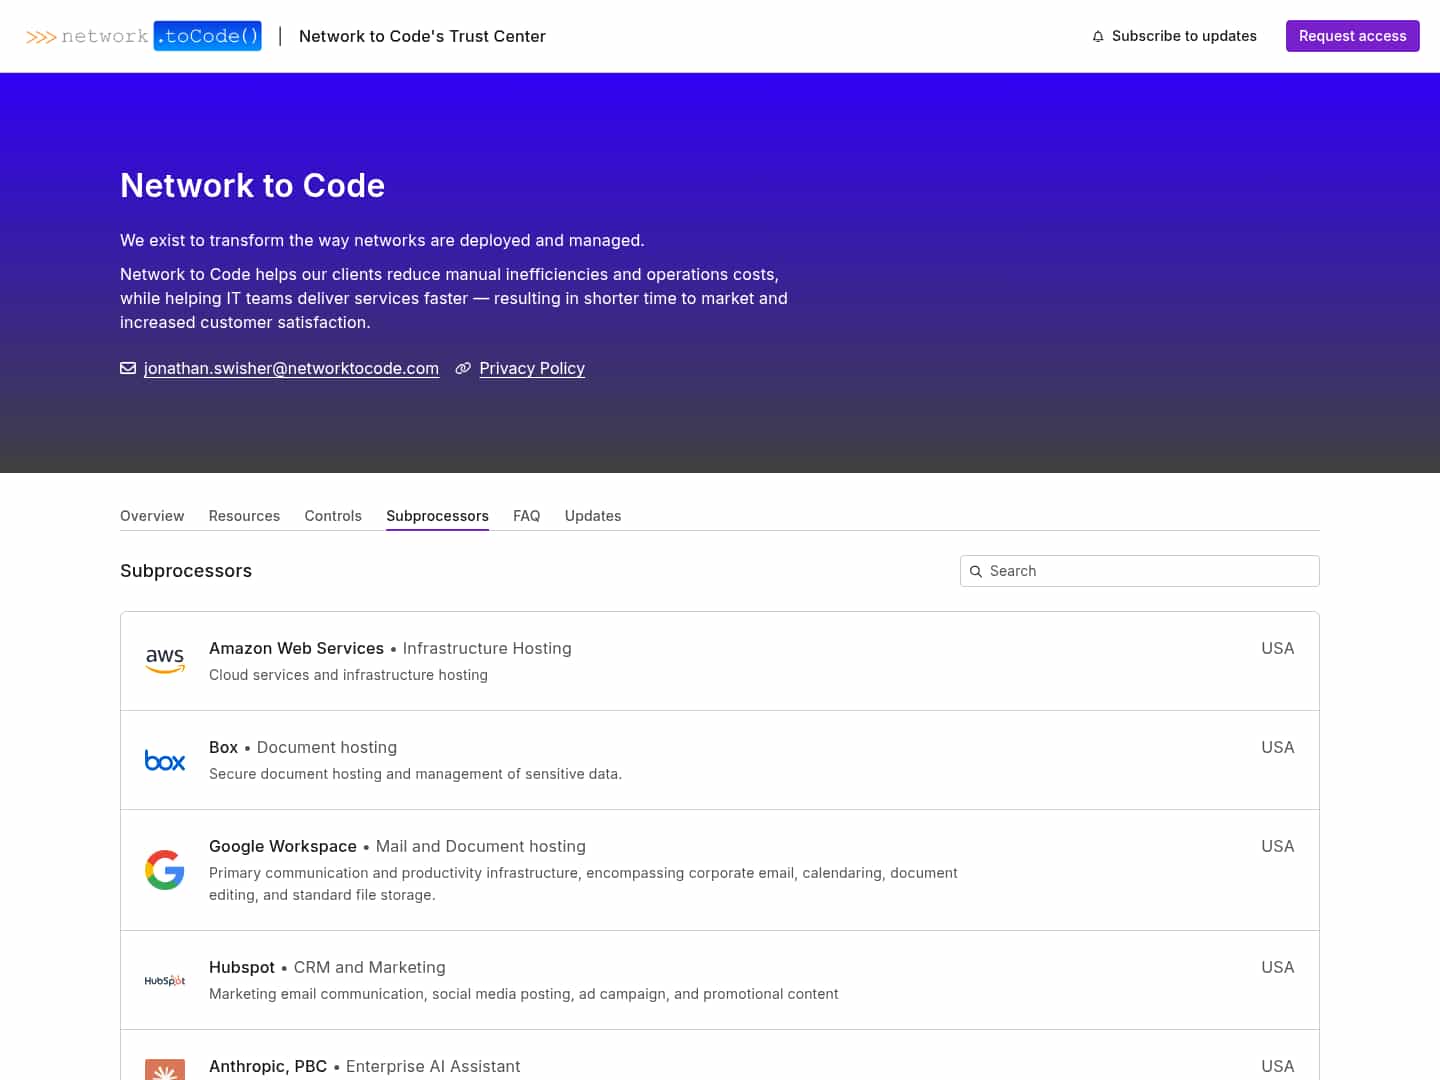Click the Google Workspace name

click(283, 846)
